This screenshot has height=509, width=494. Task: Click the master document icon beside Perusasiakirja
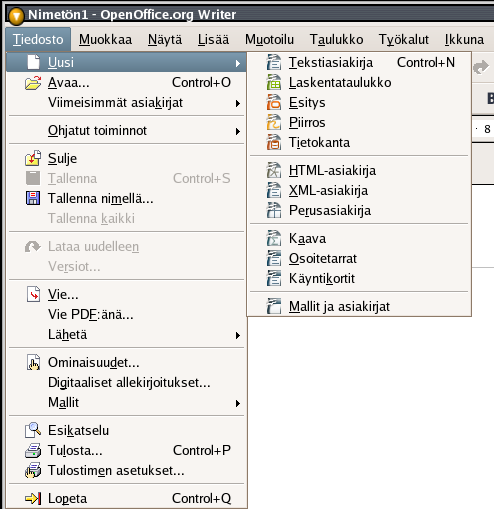tap(274, 210)
